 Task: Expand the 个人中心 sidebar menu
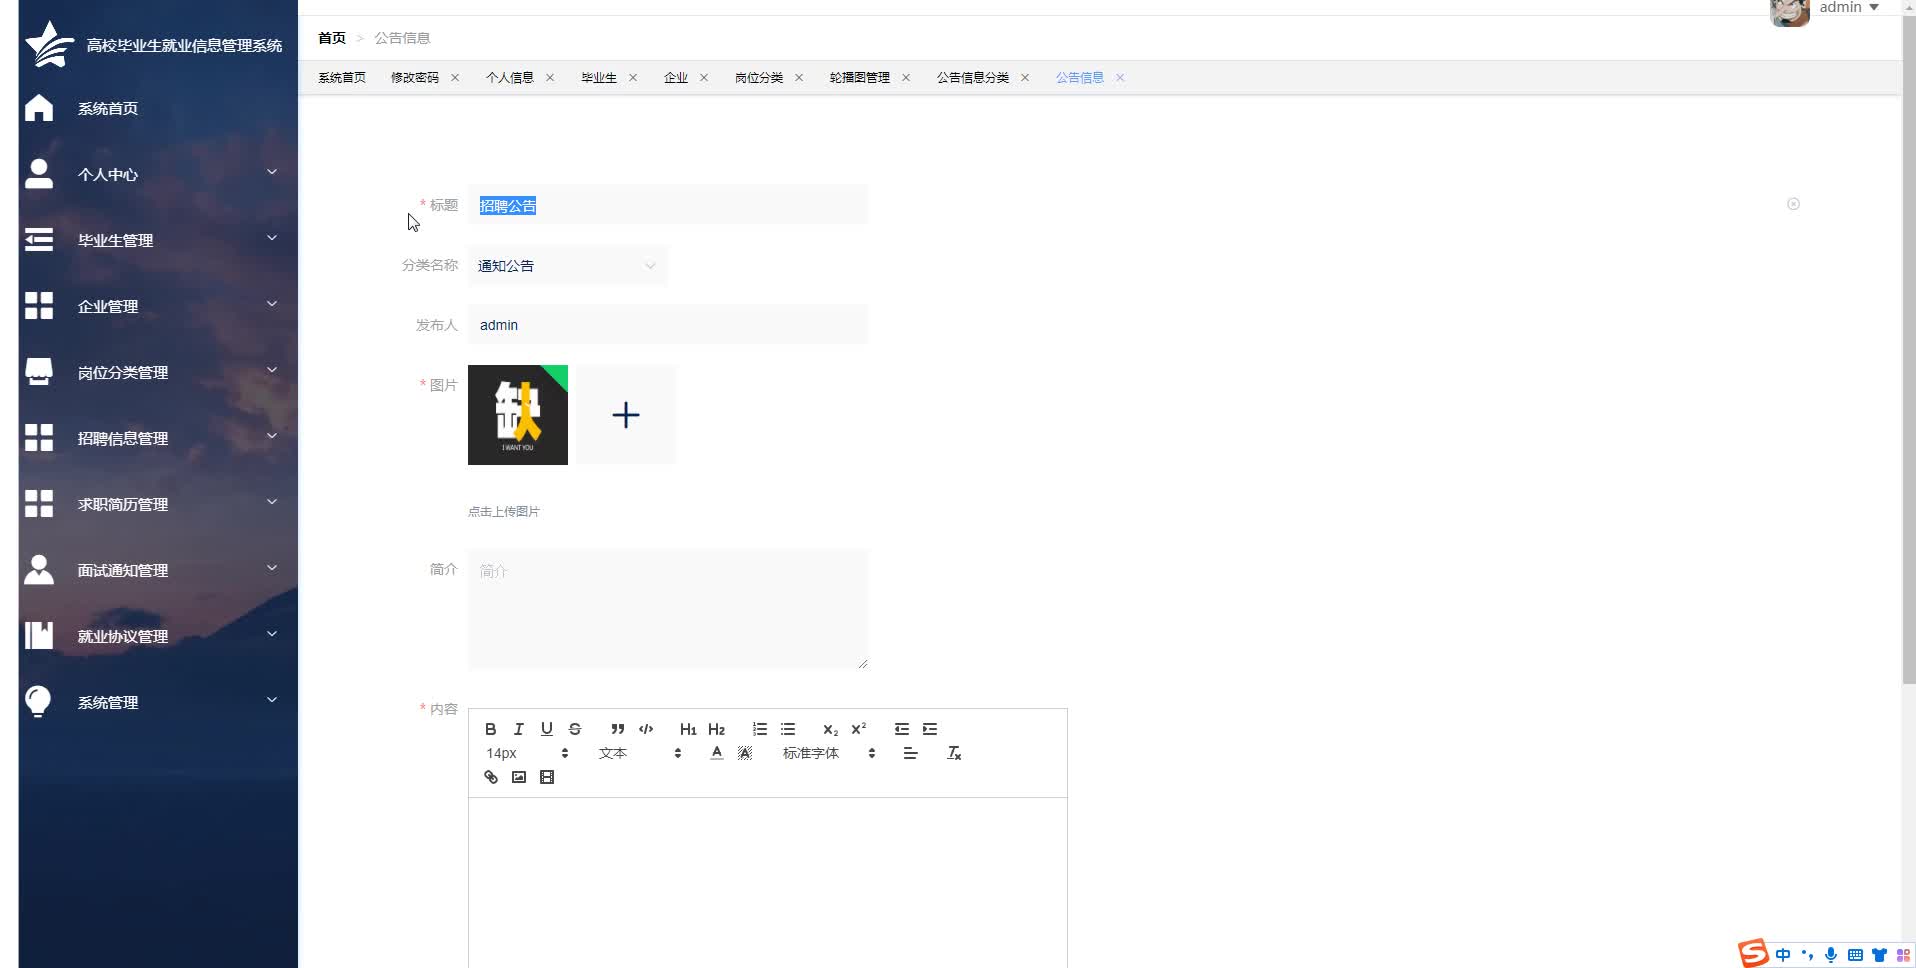pyautogui.click(x=158, y=174)
